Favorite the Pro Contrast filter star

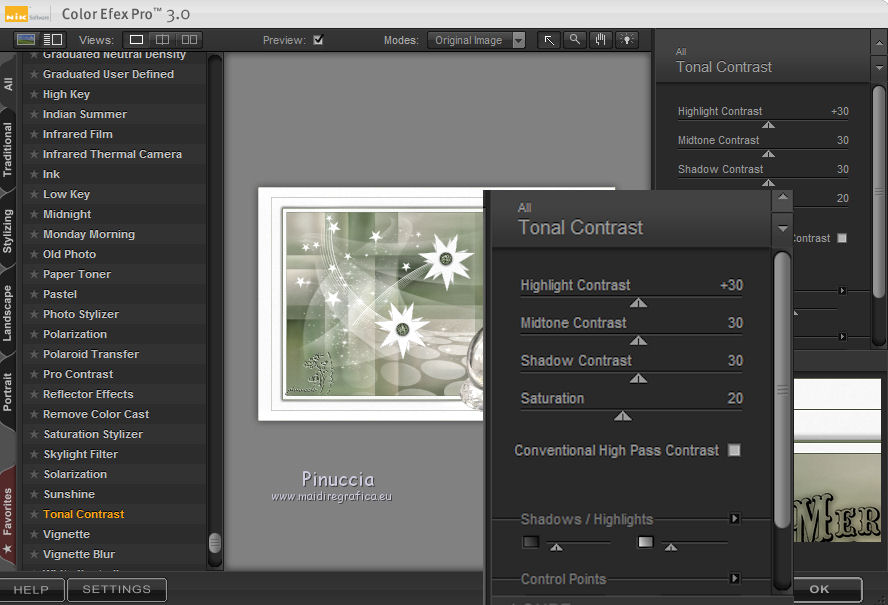34,374
